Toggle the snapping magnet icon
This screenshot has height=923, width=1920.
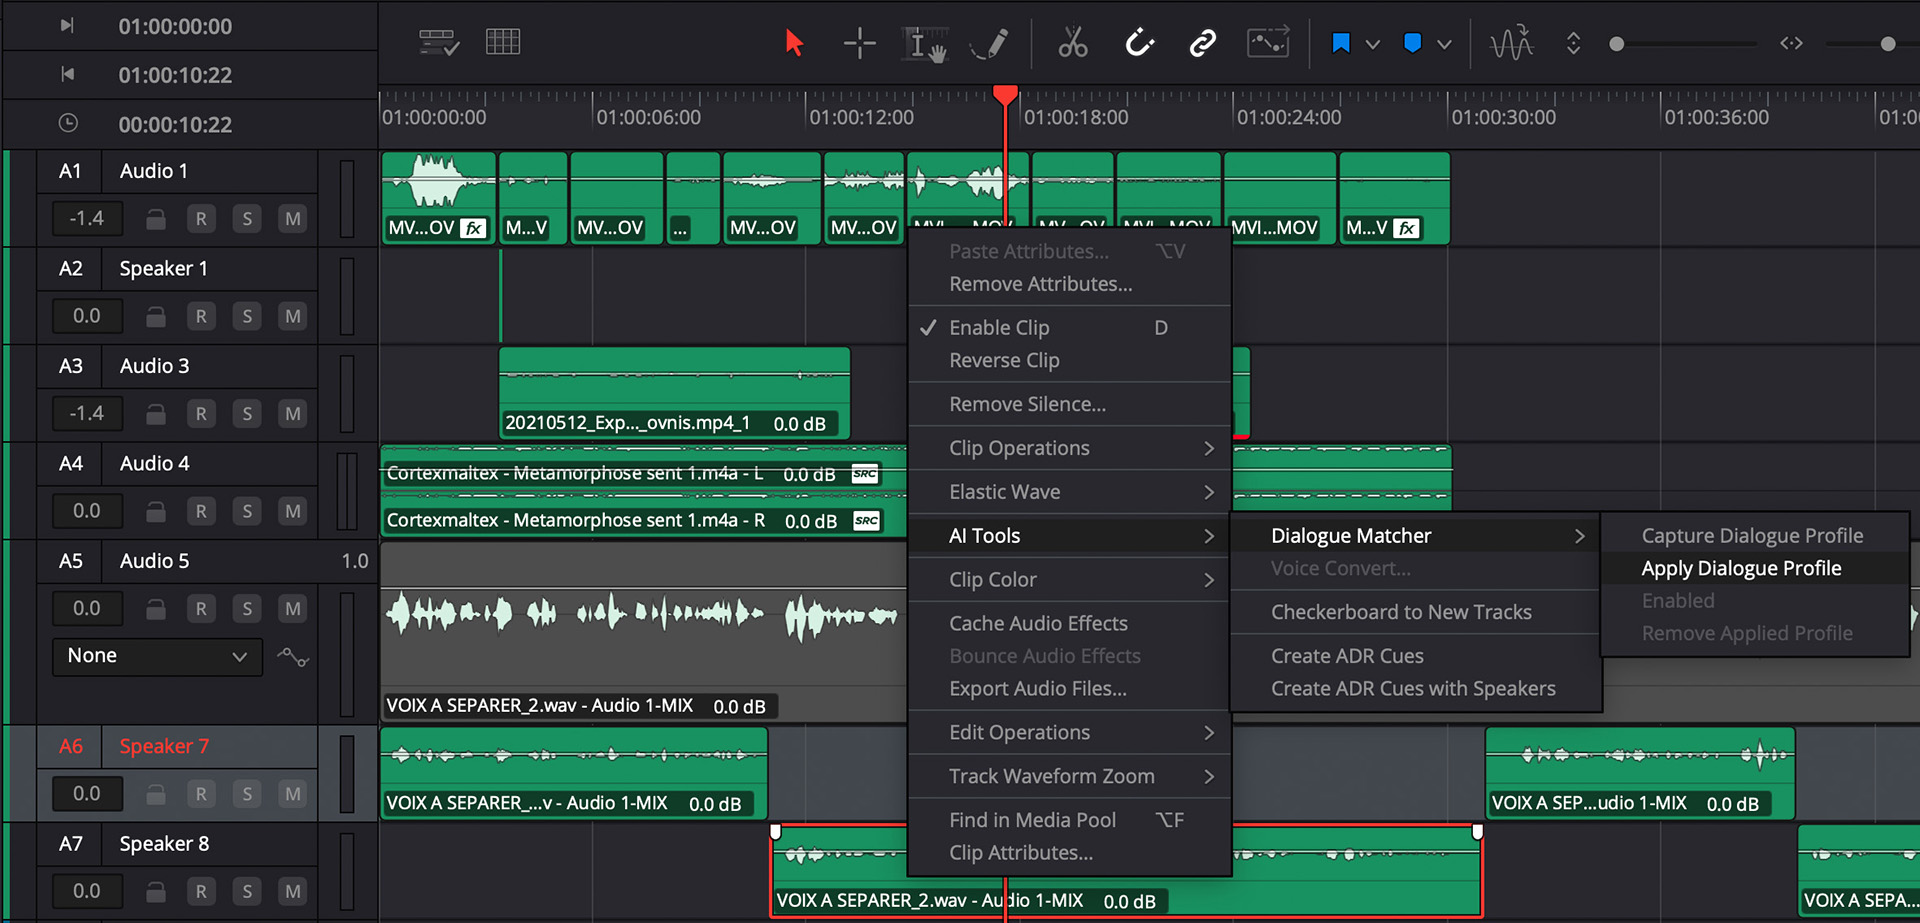(1139, 43)
